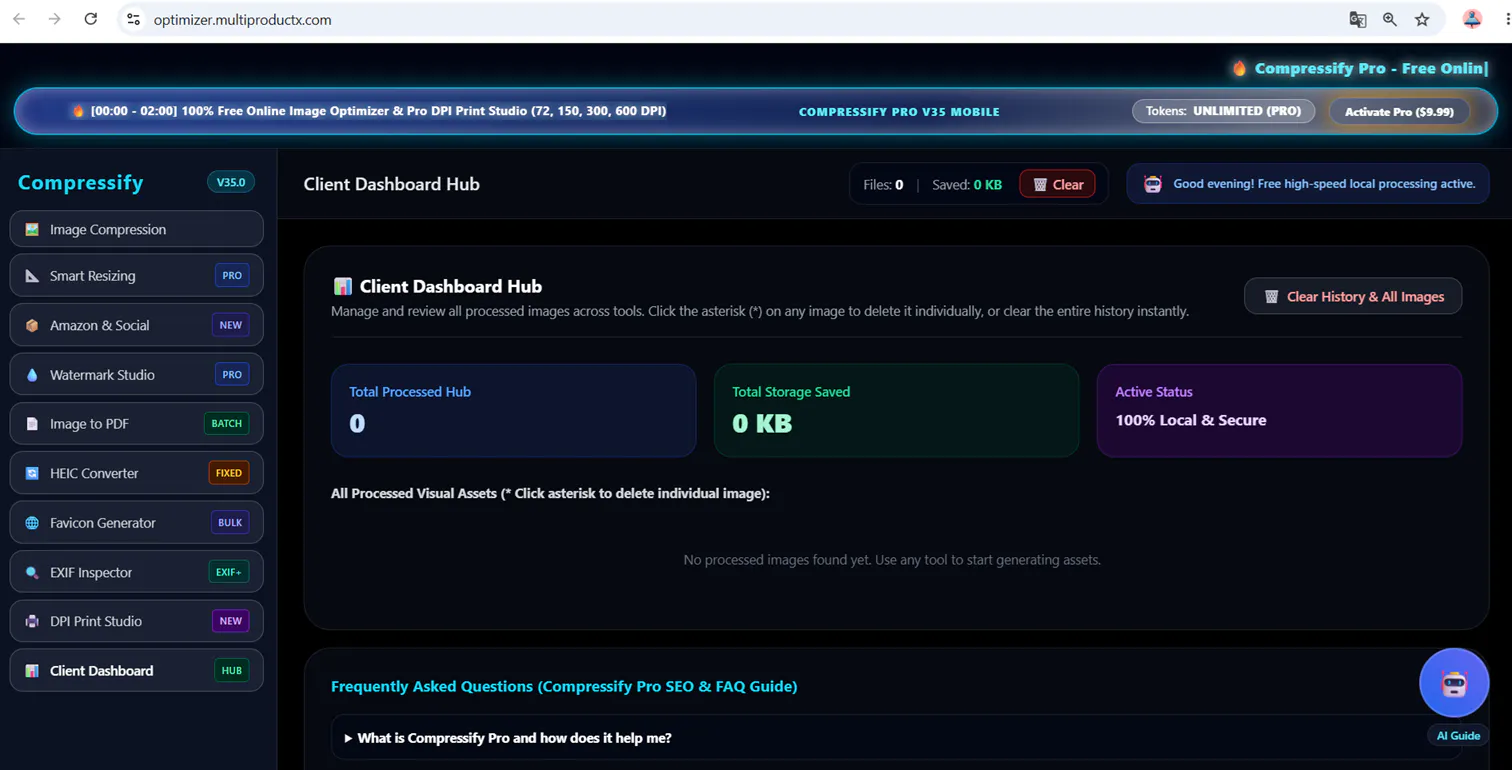Screen dimensions: 1512x770
Task: Click the Favicon Generator globe icon
Action: pos(32,523)
